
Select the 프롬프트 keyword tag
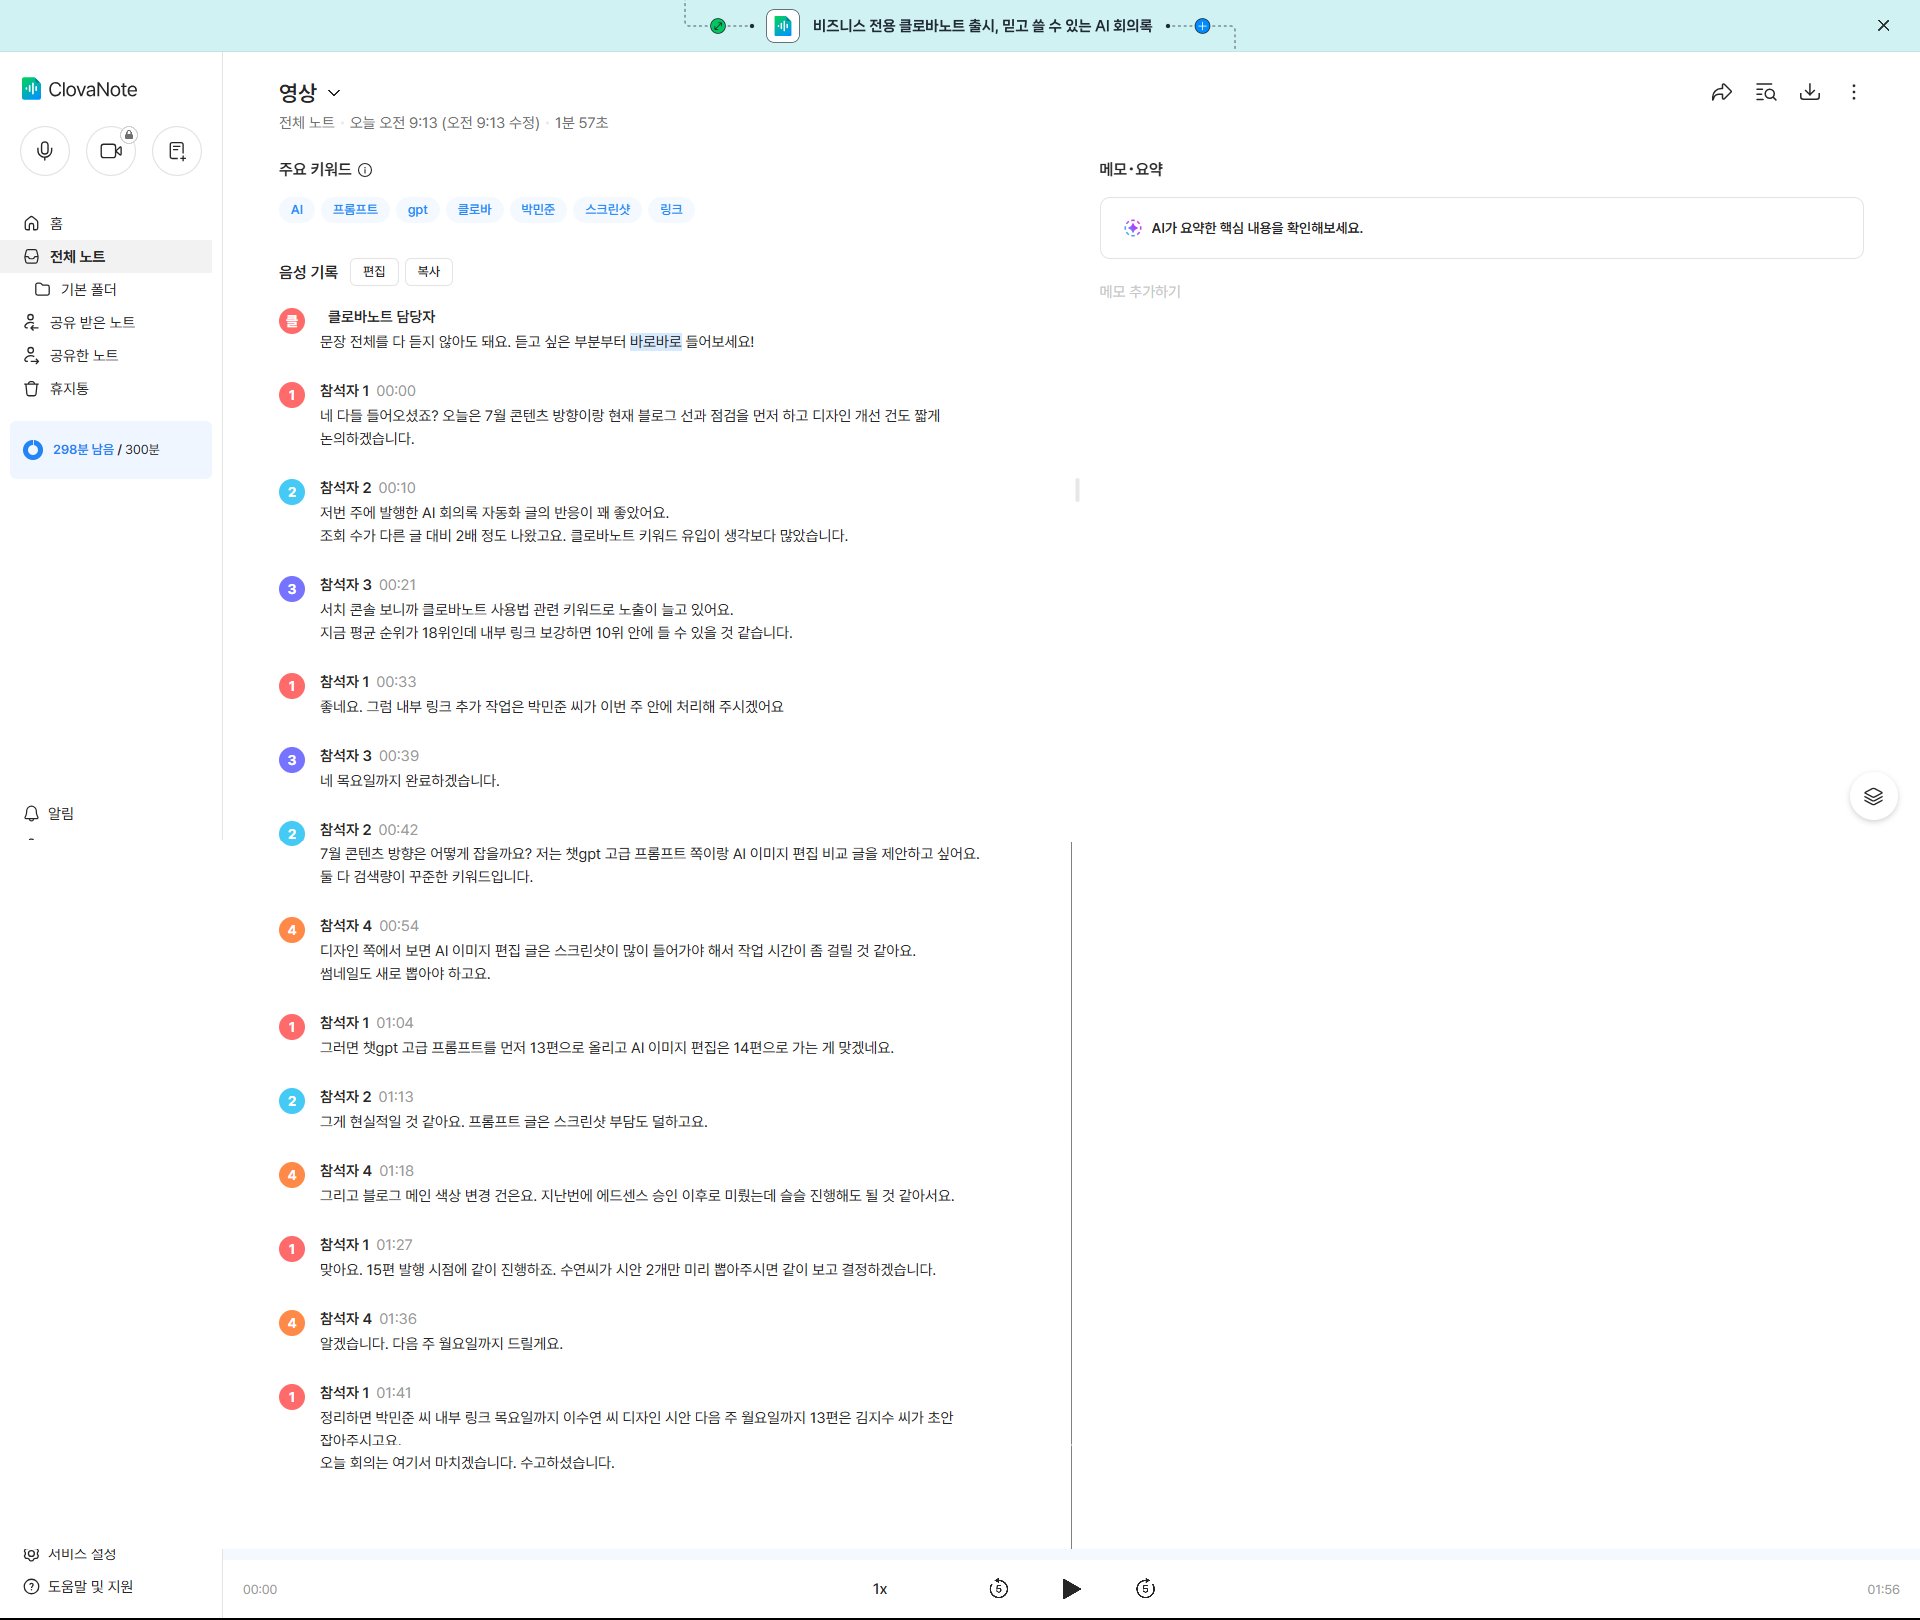(355, 209)
